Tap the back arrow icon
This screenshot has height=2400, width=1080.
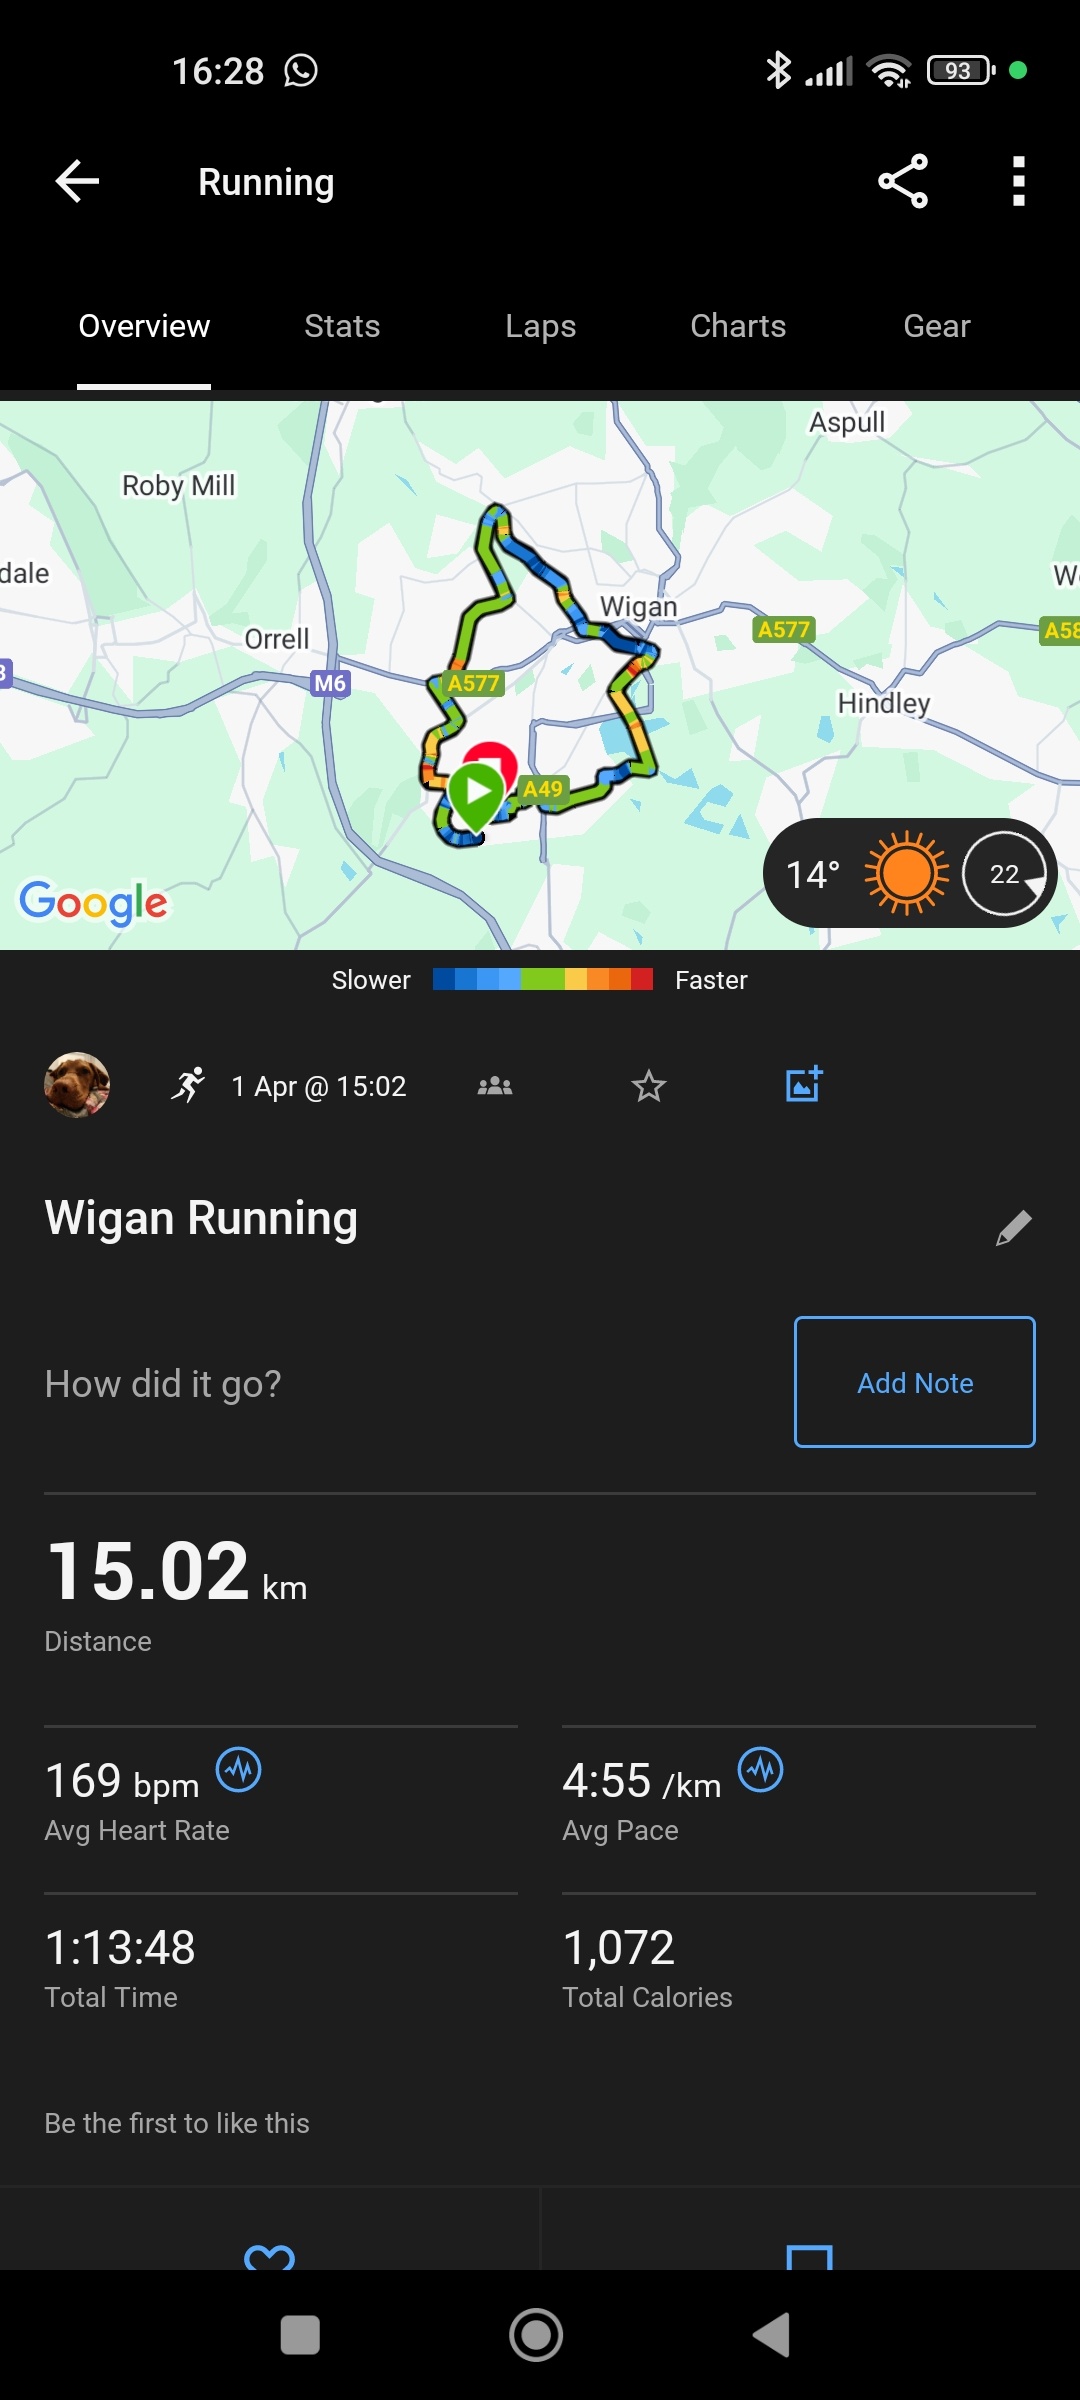point(77,182)
